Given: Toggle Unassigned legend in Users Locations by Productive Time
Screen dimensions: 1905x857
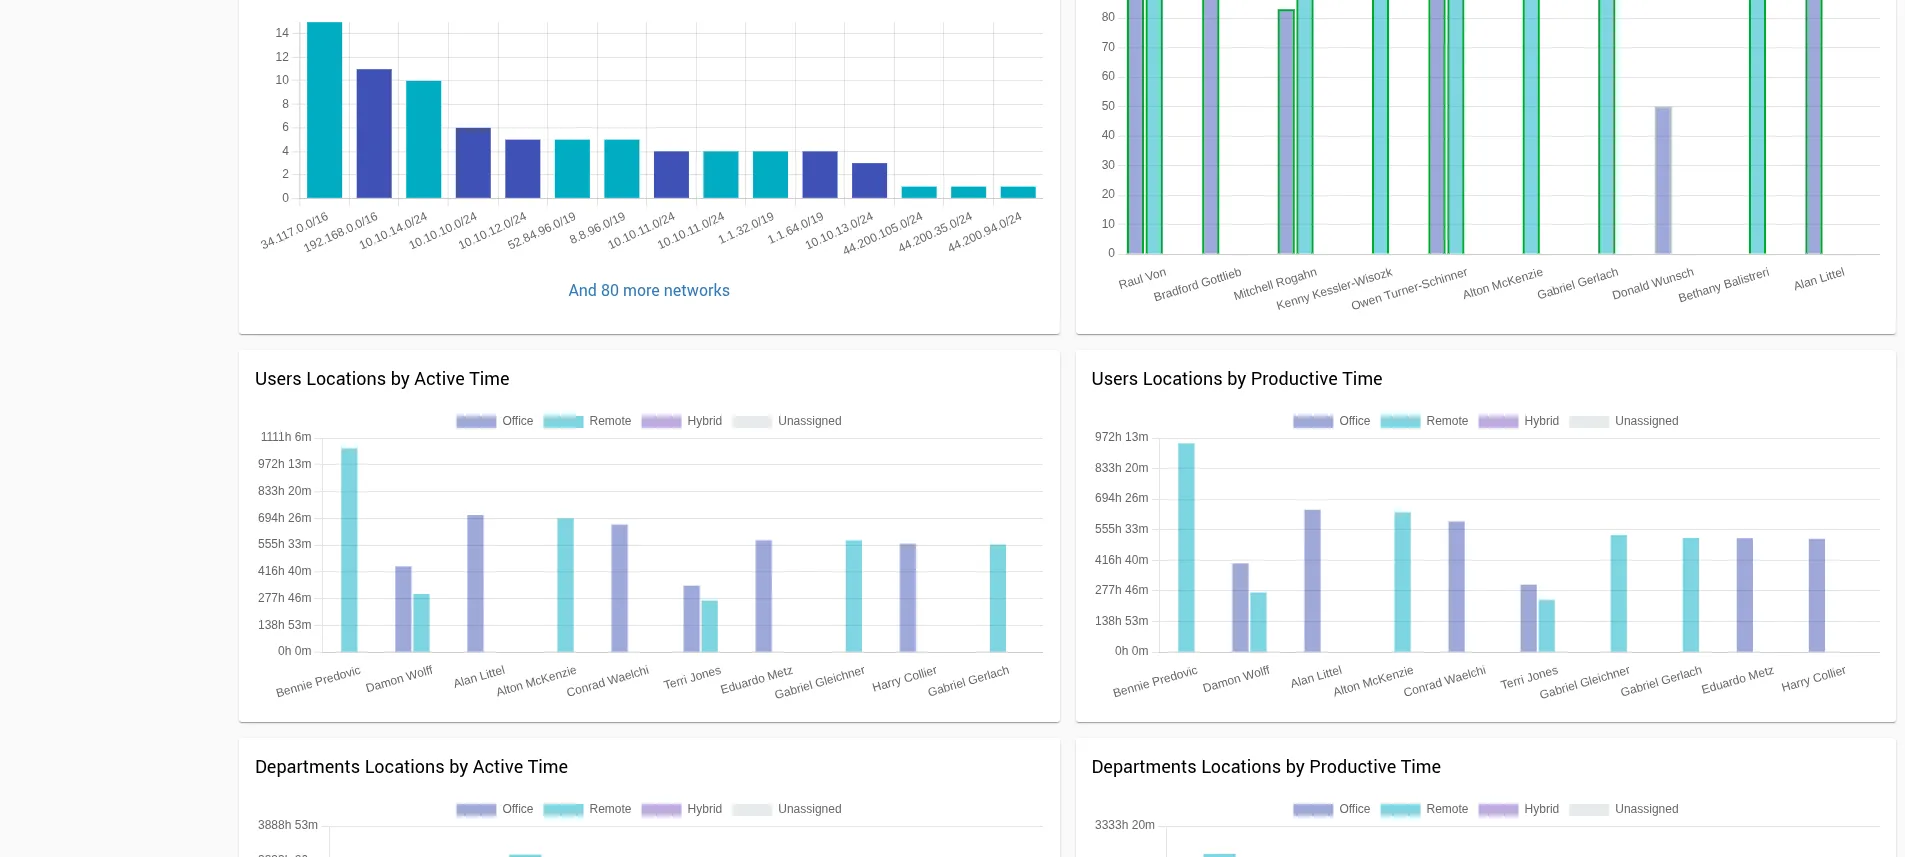Looking at the screenshot, I should tap(1624, 421).
